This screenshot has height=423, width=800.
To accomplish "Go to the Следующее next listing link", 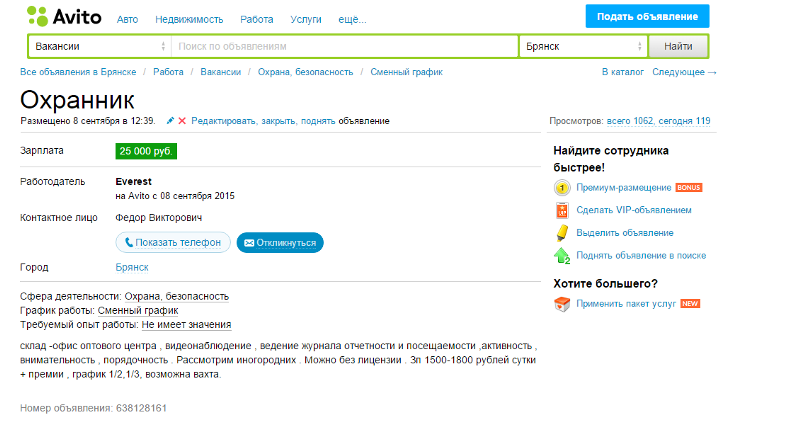I will coord(684,72).
